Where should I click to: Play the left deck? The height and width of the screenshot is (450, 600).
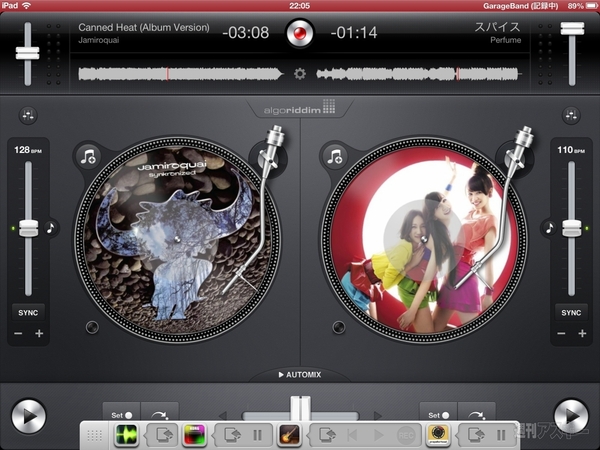(29, 416)
